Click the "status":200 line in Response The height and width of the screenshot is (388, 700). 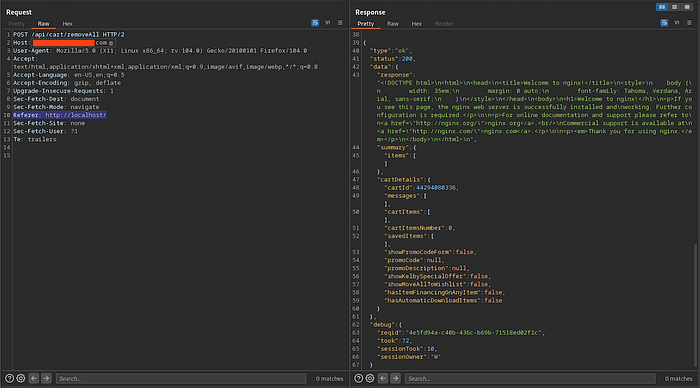click(x=393, y=59)
